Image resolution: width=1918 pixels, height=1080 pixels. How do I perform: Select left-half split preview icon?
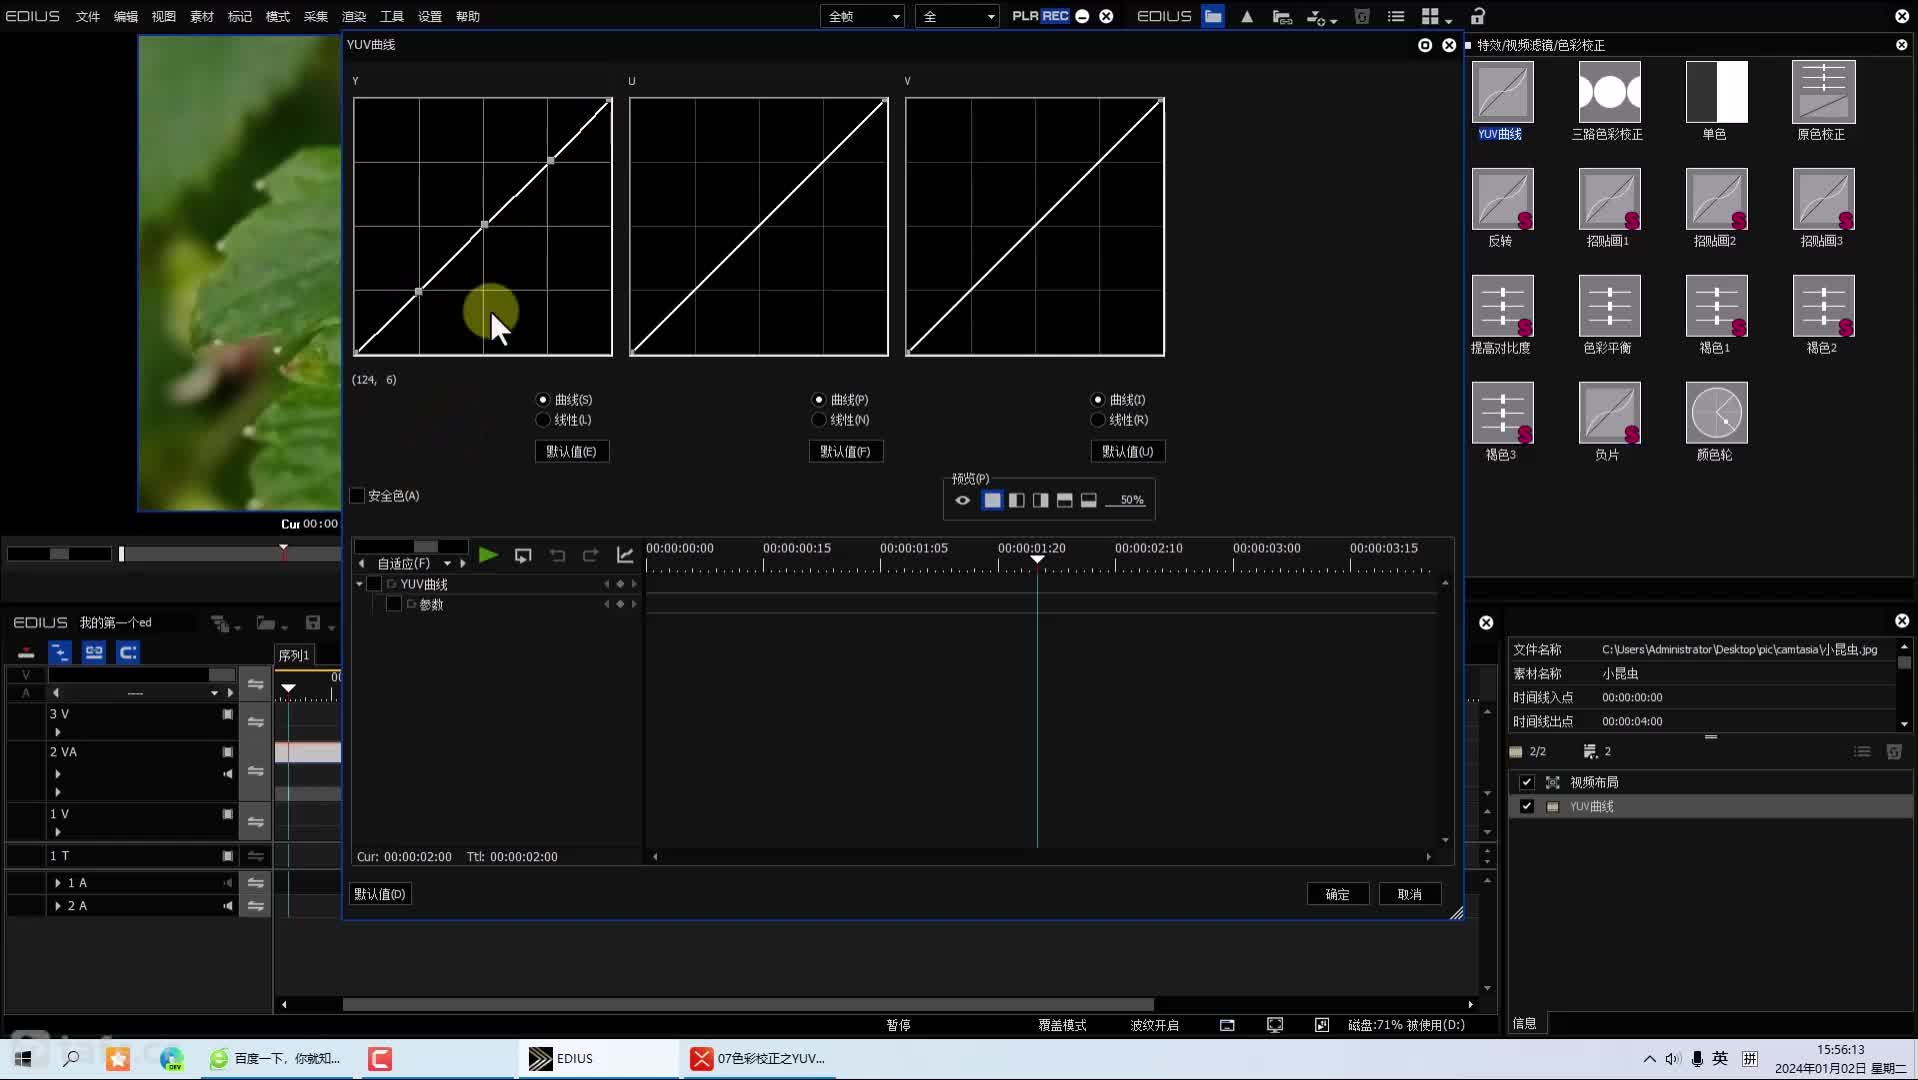click(1016, 500)
